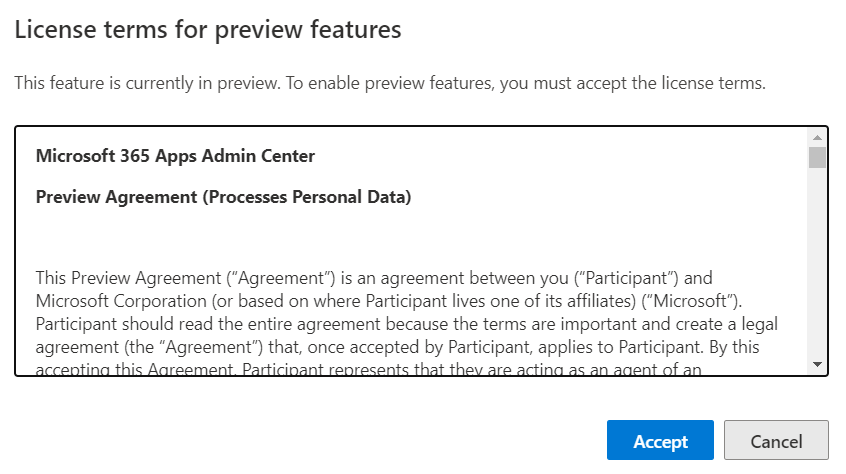Click the license text scrollbar thumb
The image size is (846, 474).
(x=817, y=157)
